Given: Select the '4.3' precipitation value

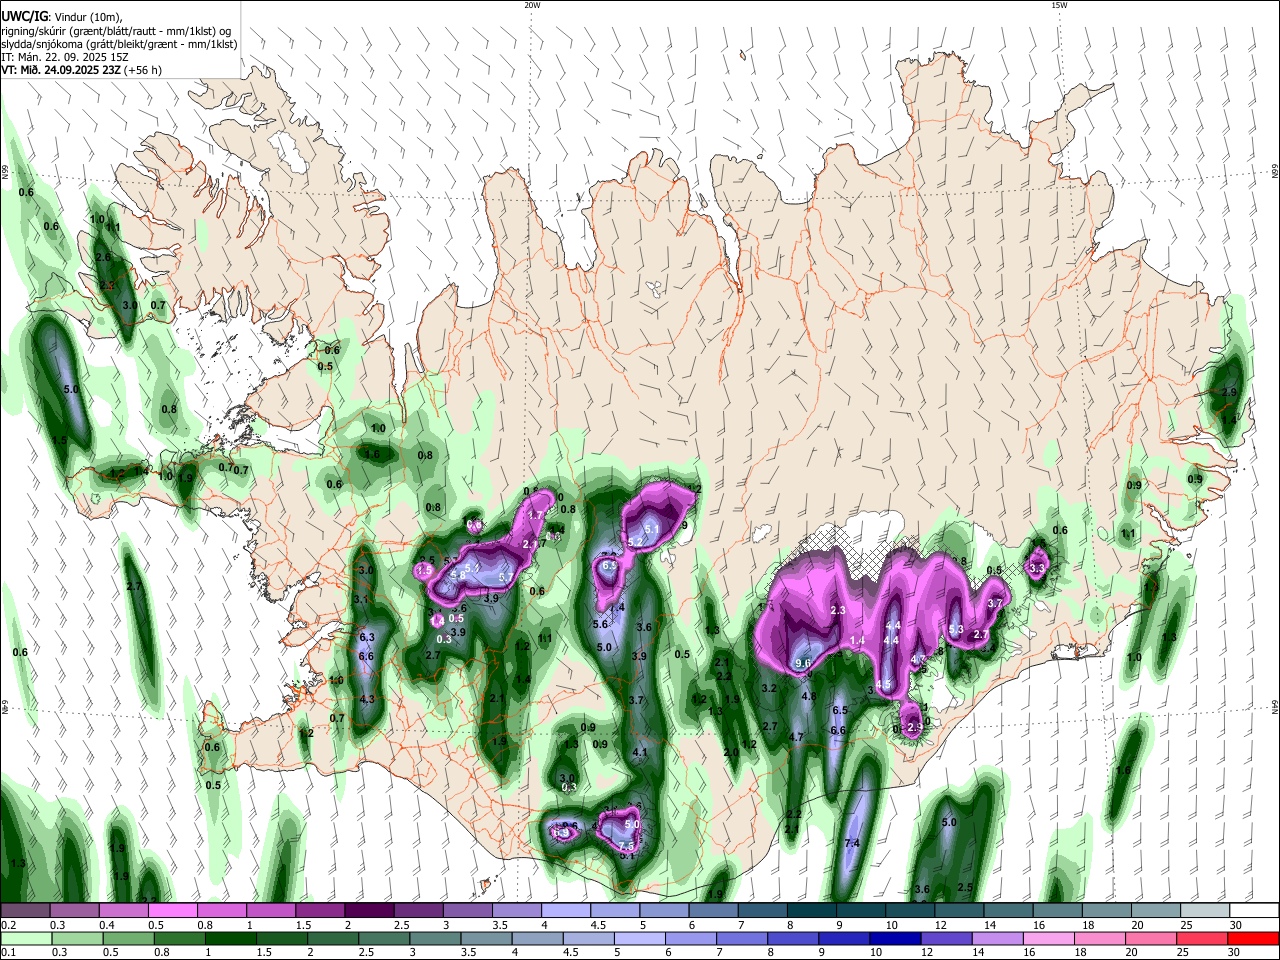Looking at the screenshot, I should tap(366, 699).
